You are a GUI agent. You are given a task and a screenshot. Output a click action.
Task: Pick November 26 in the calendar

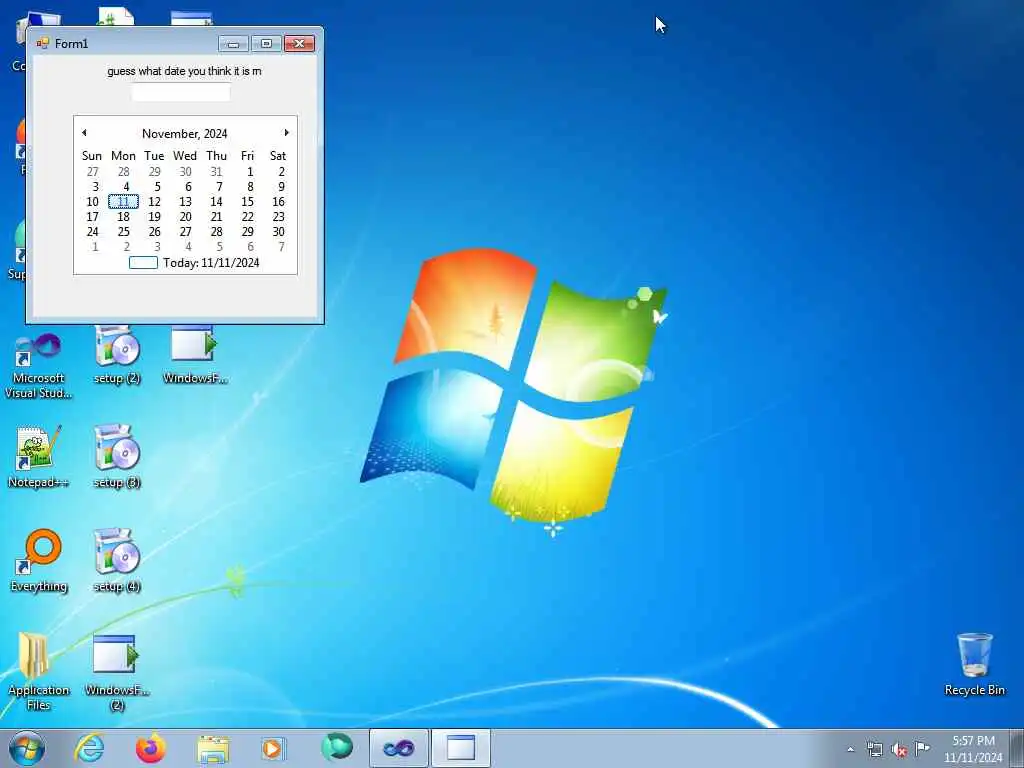pyautogui.click(x=154, y=232)
